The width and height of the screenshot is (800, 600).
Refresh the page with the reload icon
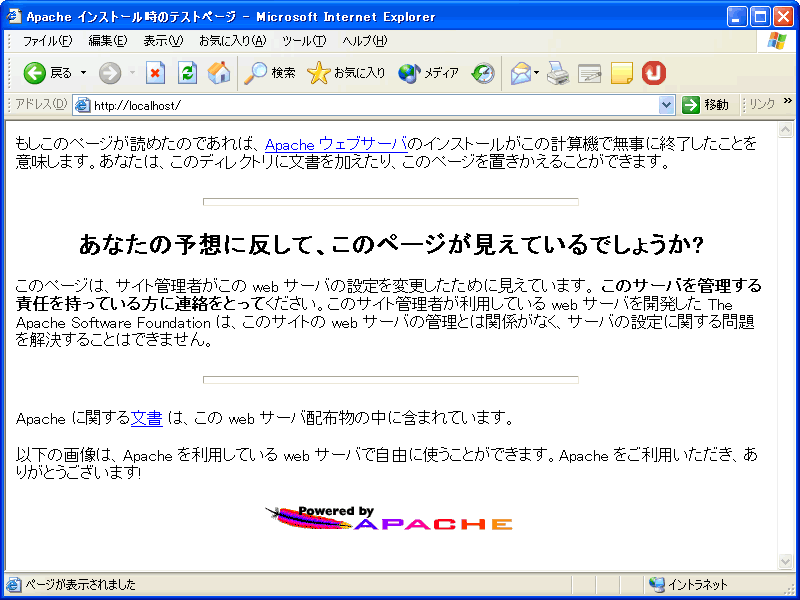187,73
